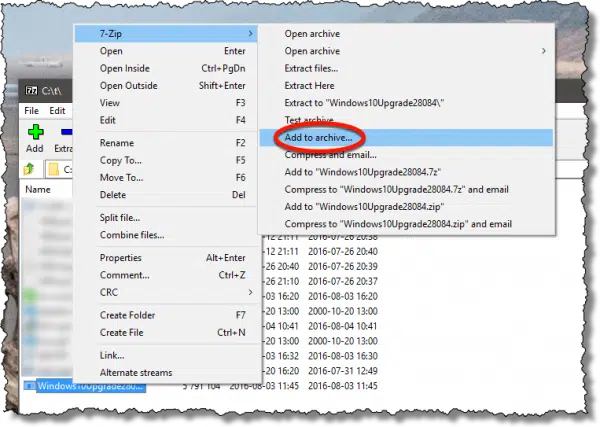
Task: Select Create Folder
Action: (168, 315)
